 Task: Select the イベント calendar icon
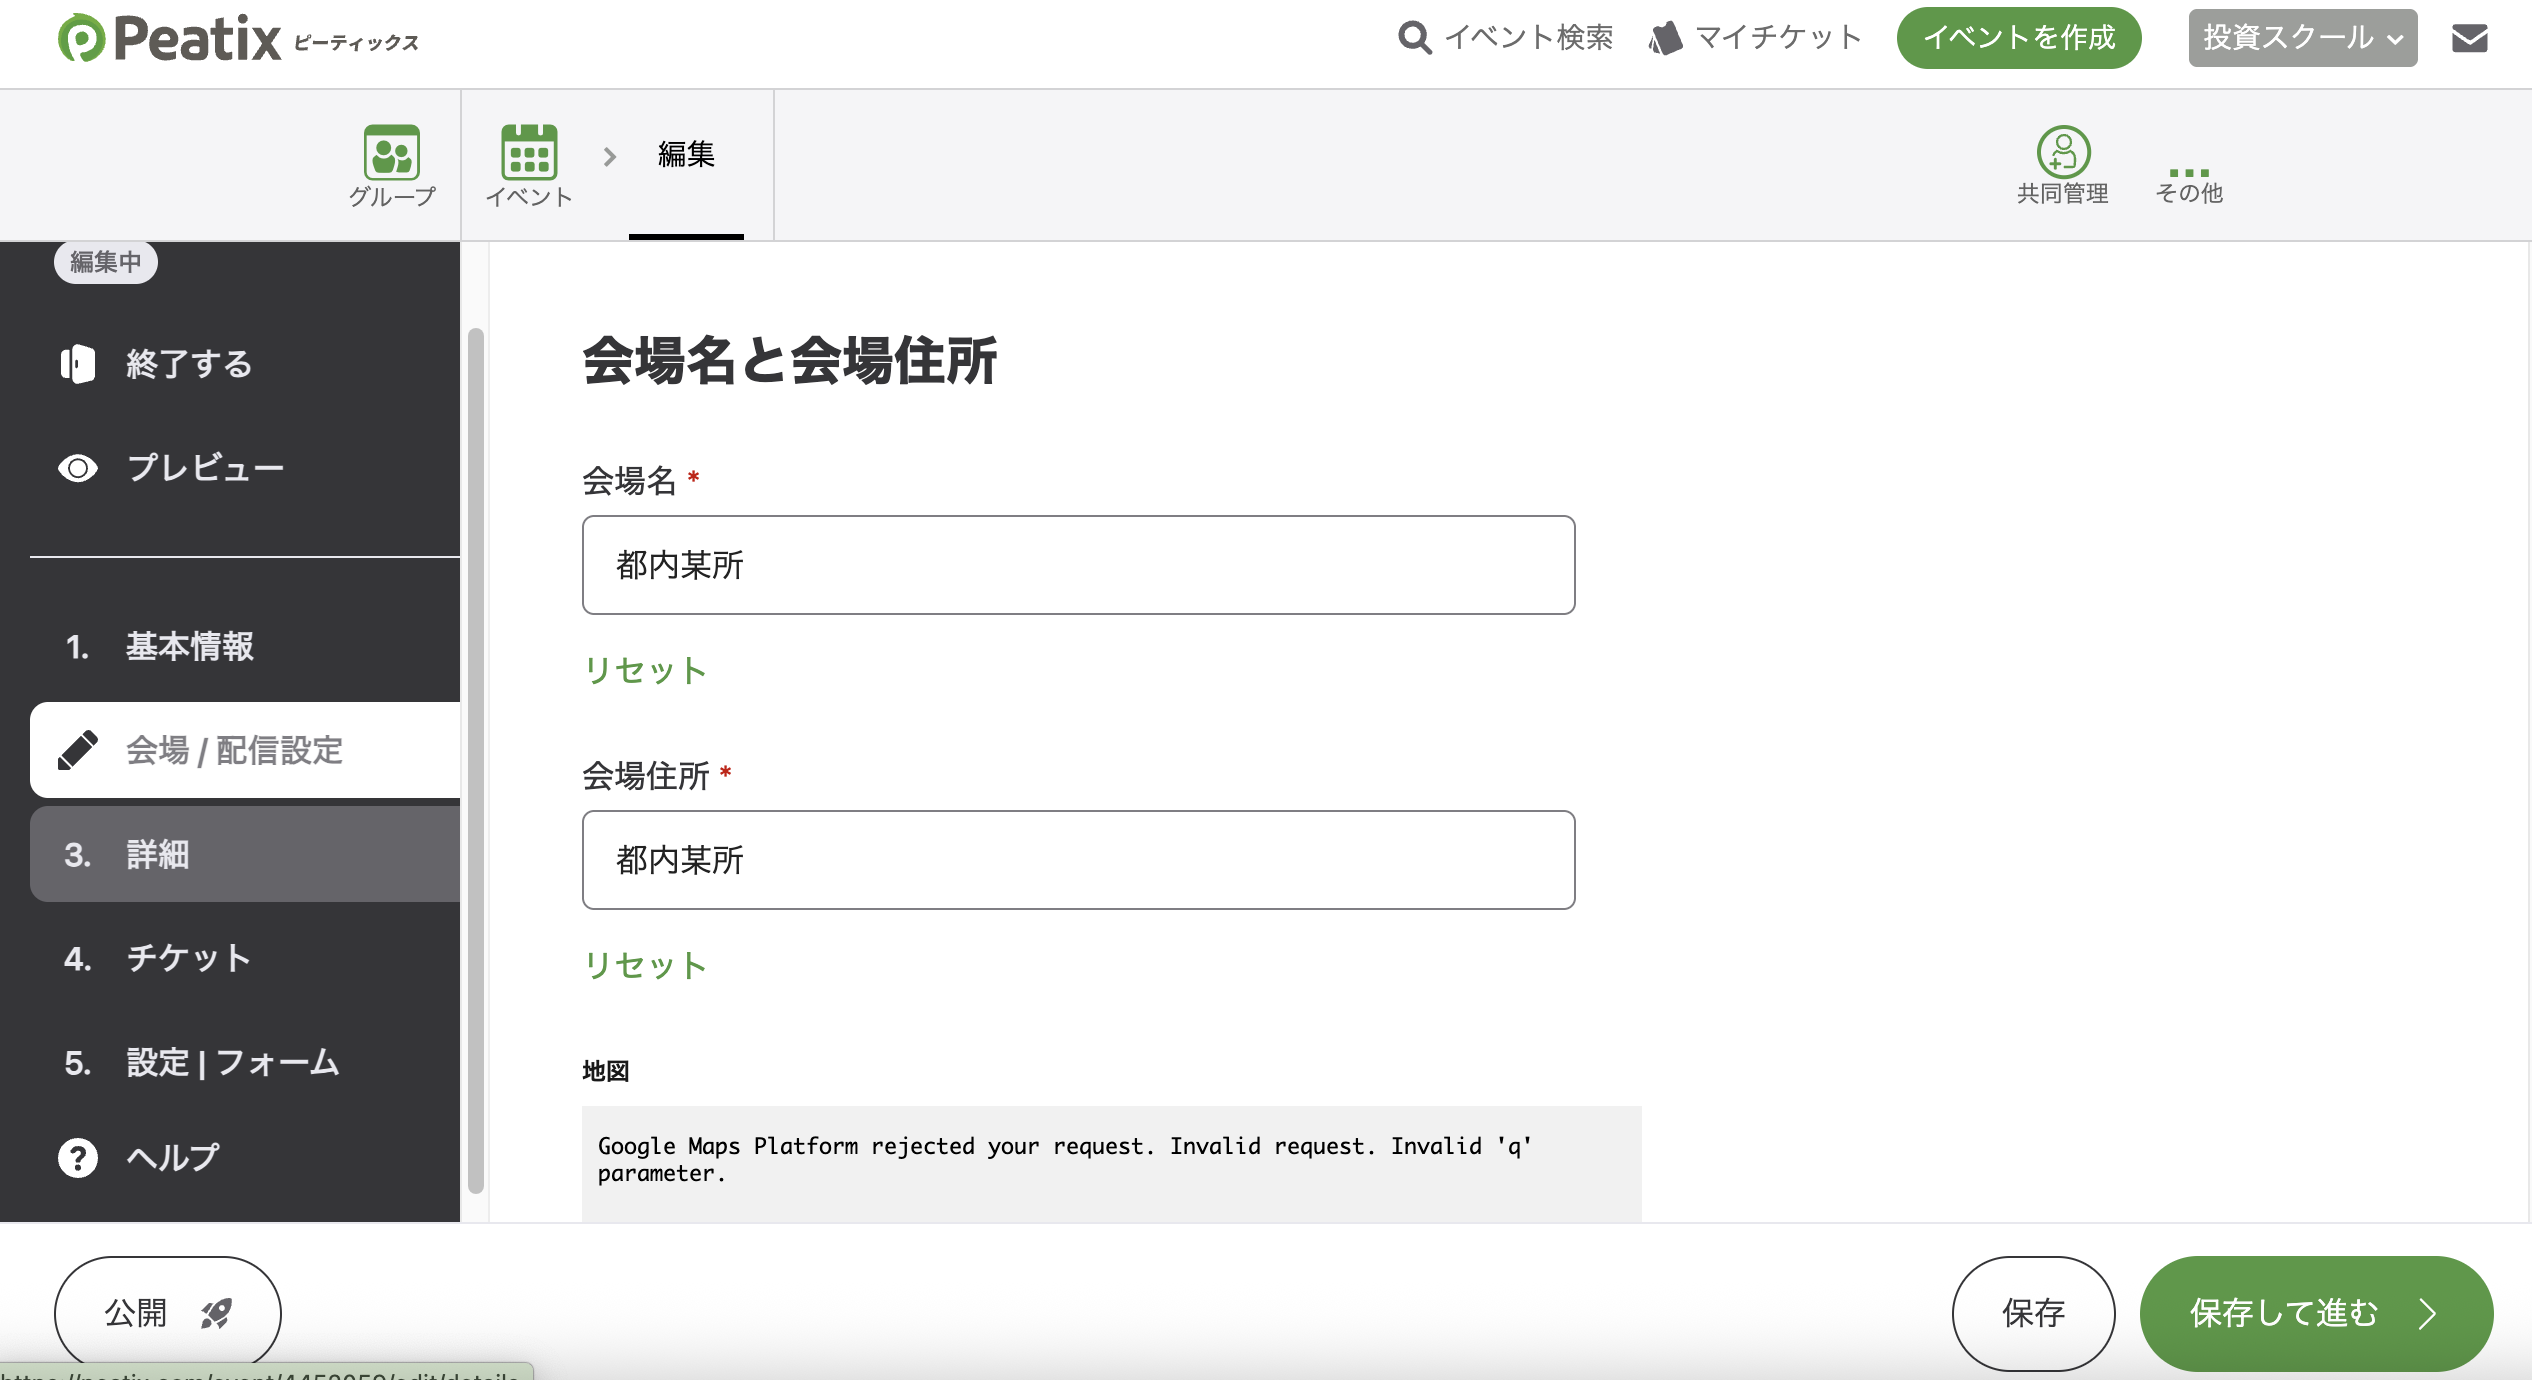(529, 153)
